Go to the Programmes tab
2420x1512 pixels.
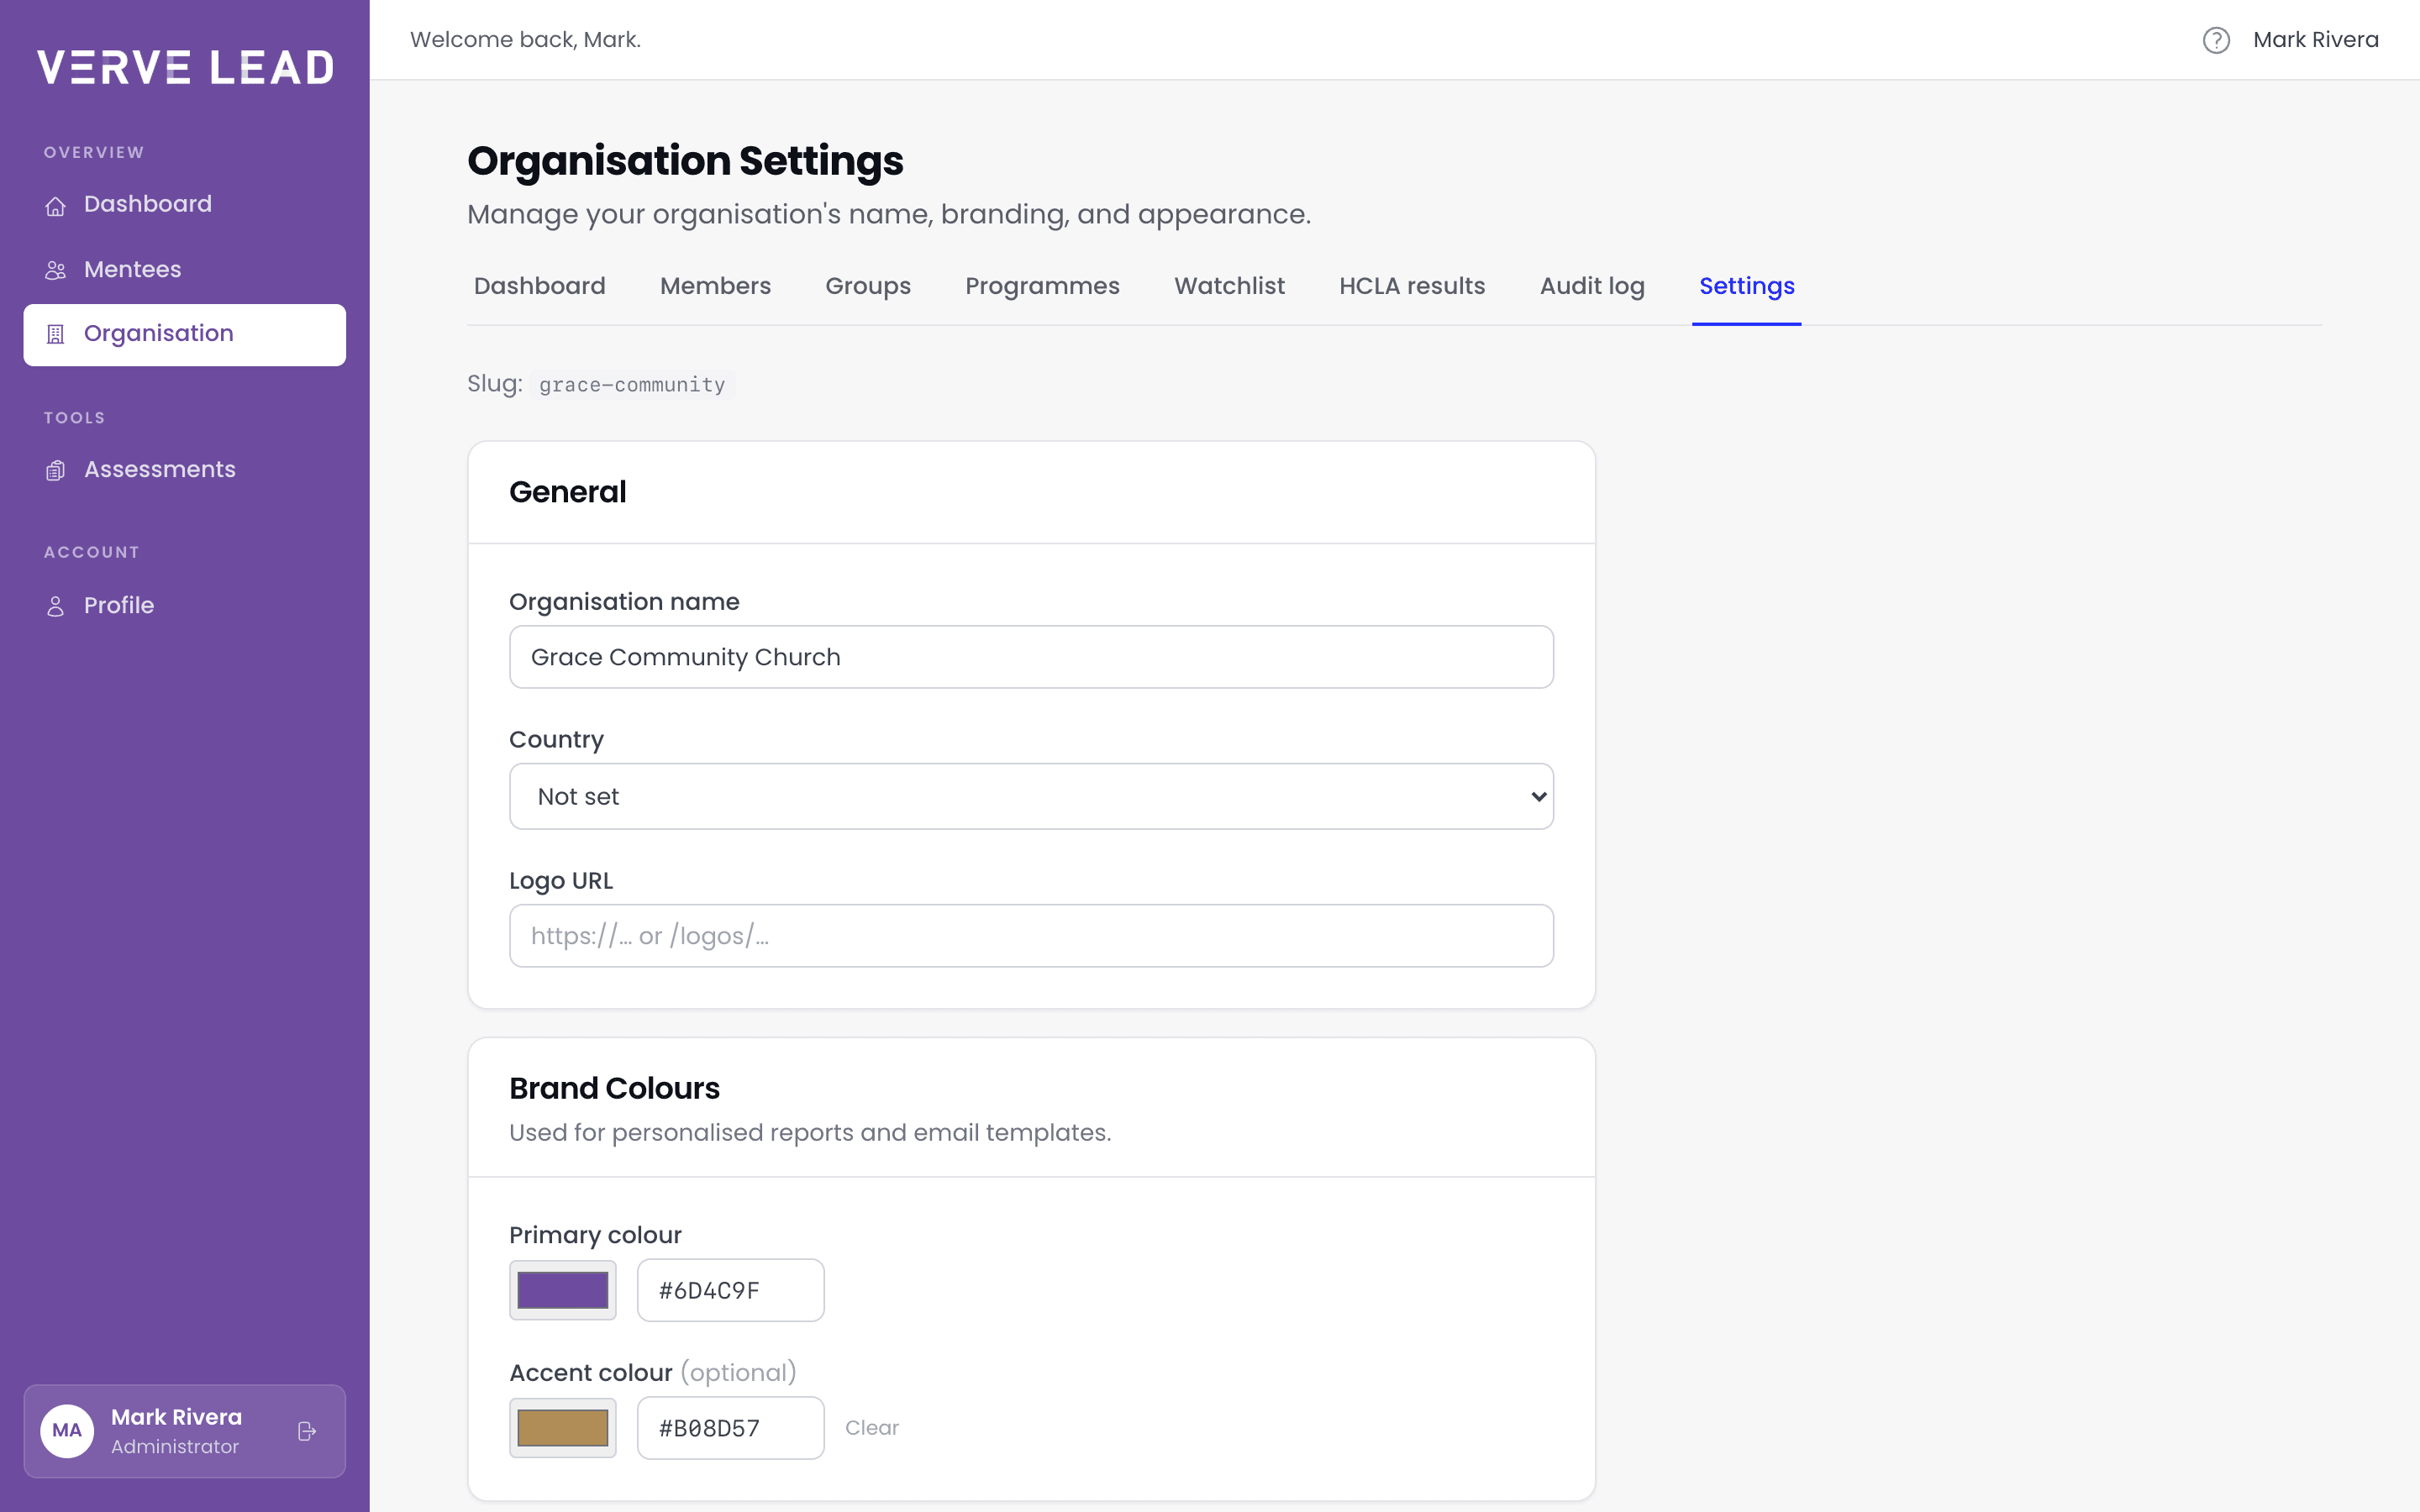(1042, 286)
